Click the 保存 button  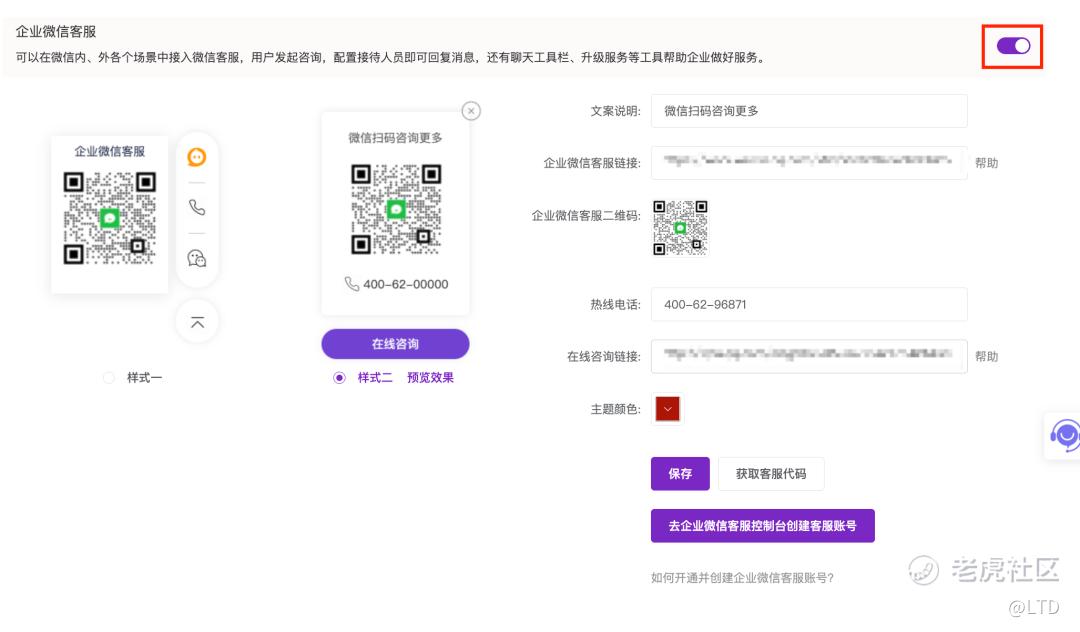click(x=680, y=474)
